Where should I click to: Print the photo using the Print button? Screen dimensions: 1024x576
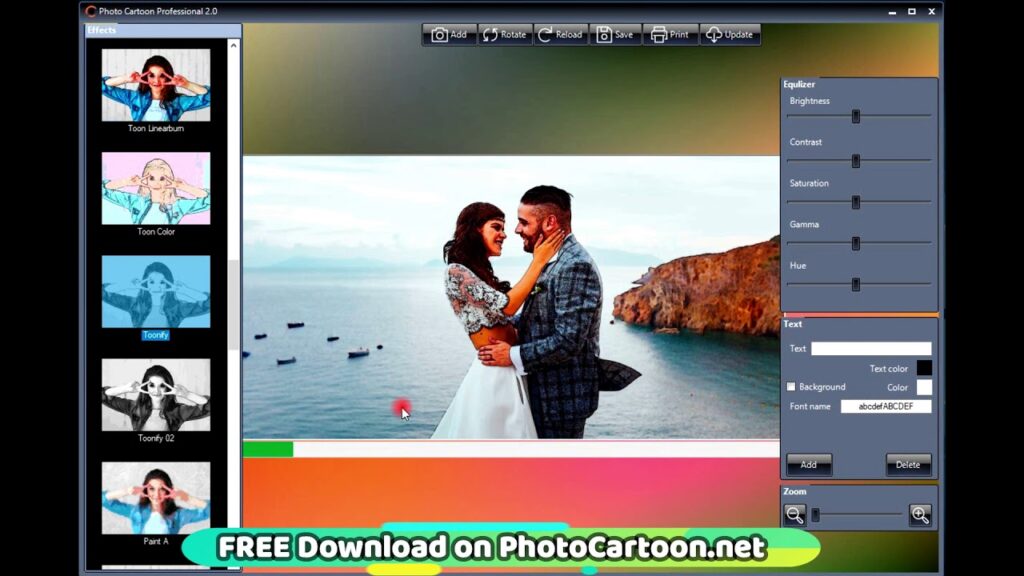coord(671,35)
